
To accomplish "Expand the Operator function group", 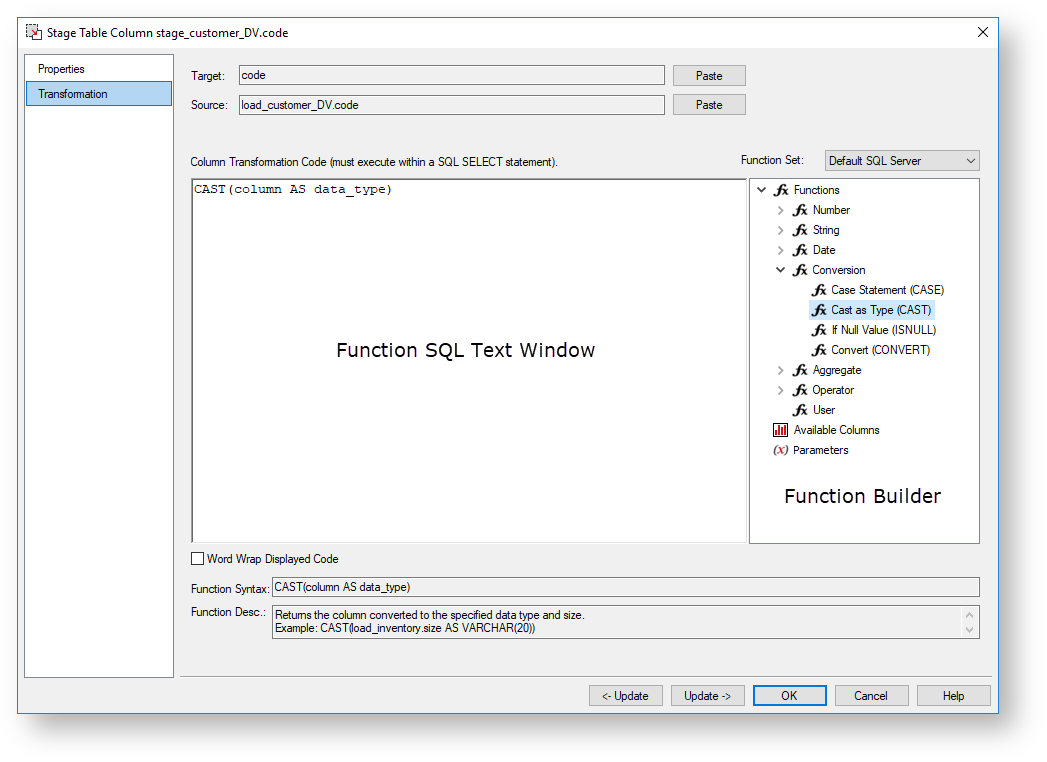I will [x=781, y=391].
